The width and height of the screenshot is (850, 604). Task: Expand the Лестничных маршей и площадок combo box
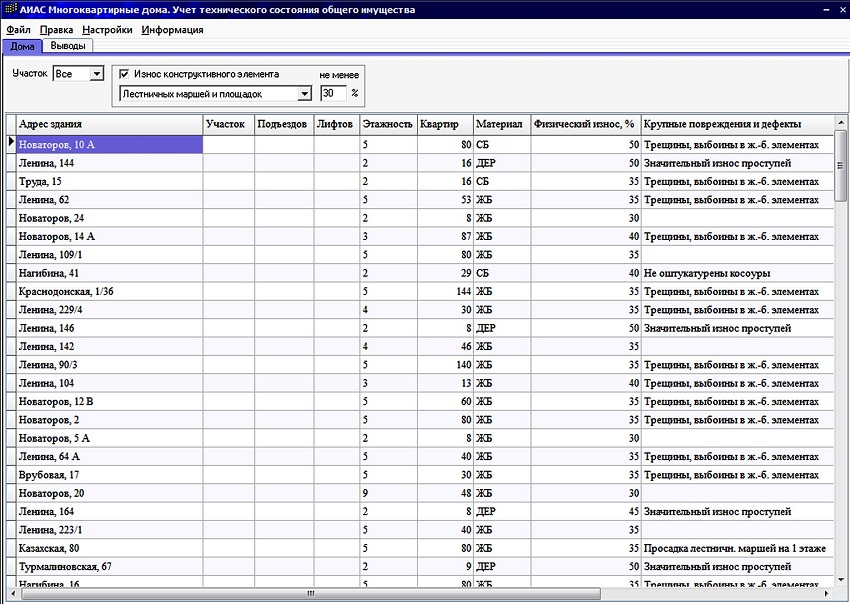coord(305,94)
